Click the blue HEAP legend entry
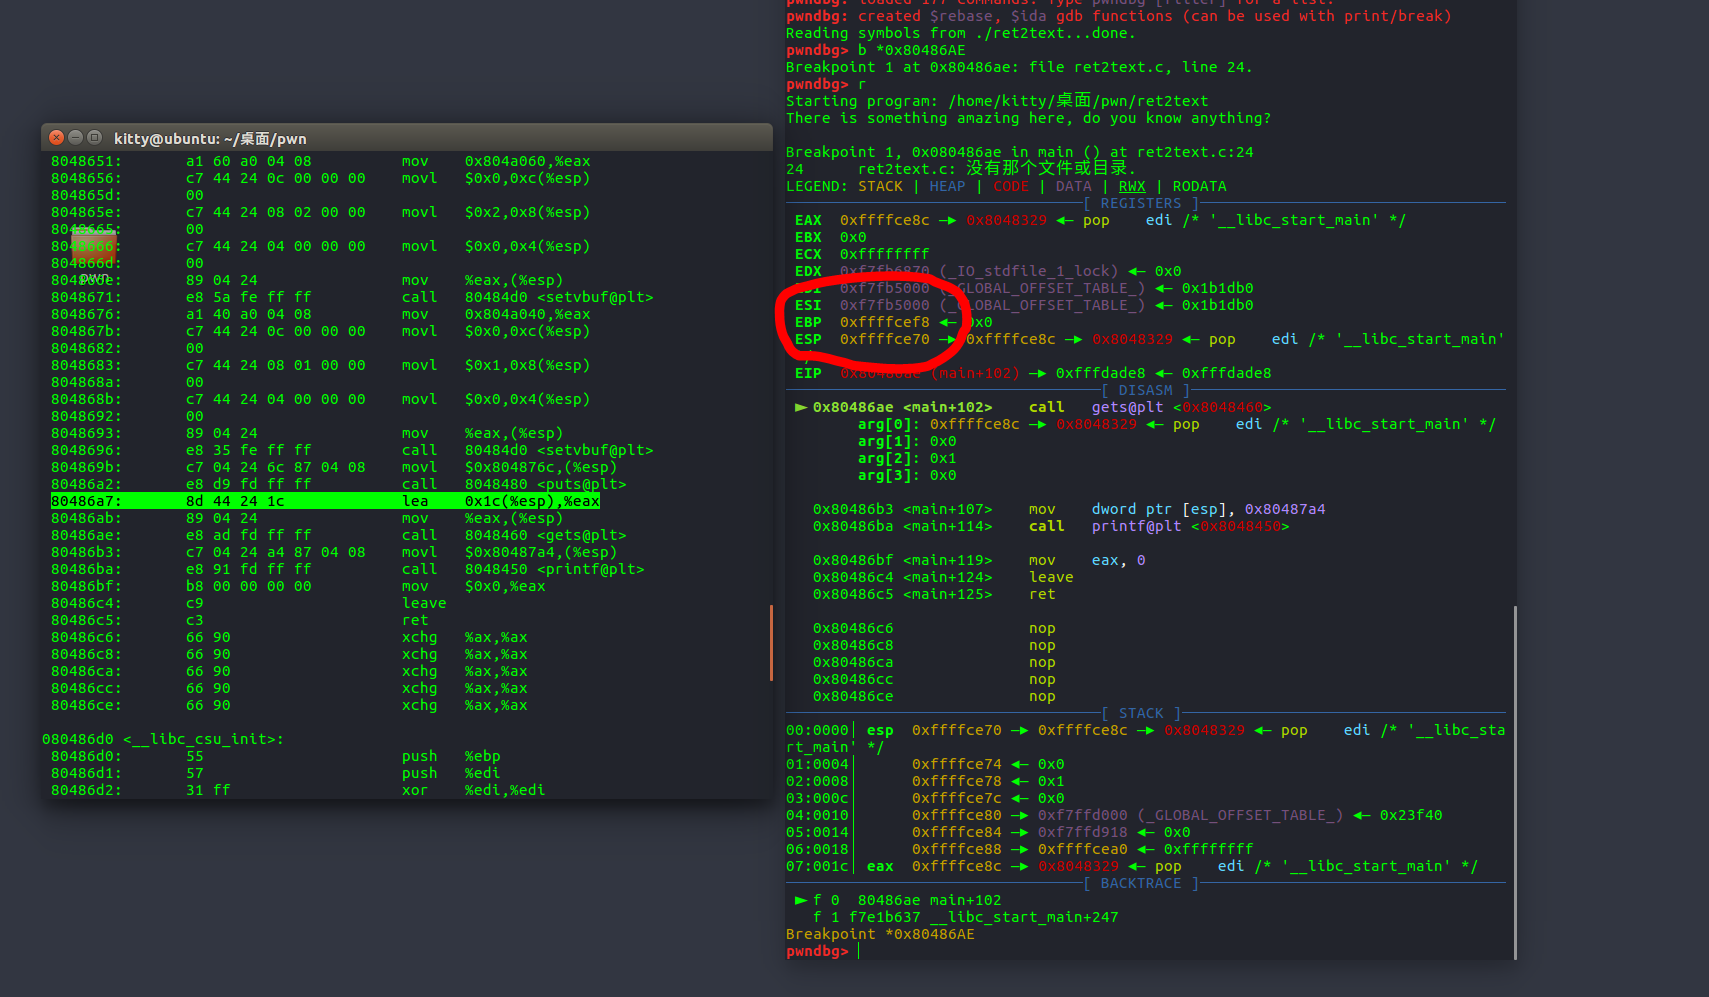The image size is (1709, 997). 947,186
